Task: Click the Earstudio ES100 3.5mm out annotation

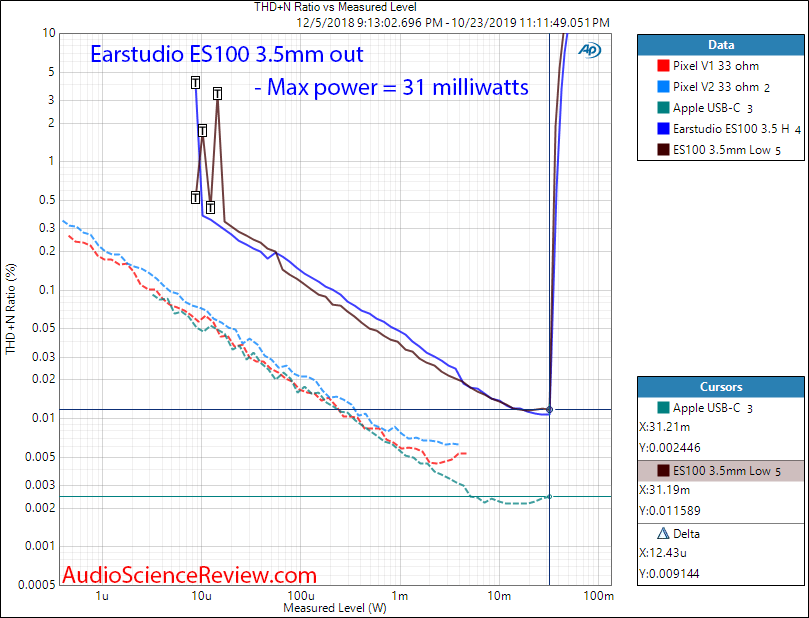Action: pos(227,54)
